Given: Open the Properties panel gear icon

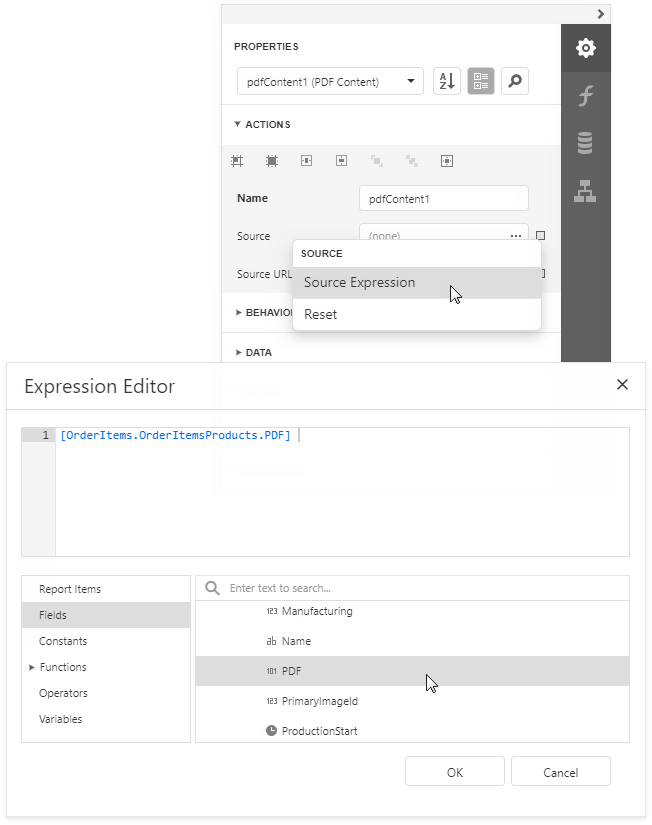Looking at the screenshot, I should tap(586, 47).
